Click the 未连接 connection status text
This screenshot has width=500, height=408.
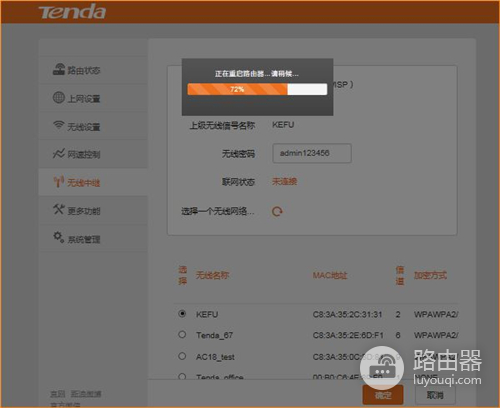(284, 182)
